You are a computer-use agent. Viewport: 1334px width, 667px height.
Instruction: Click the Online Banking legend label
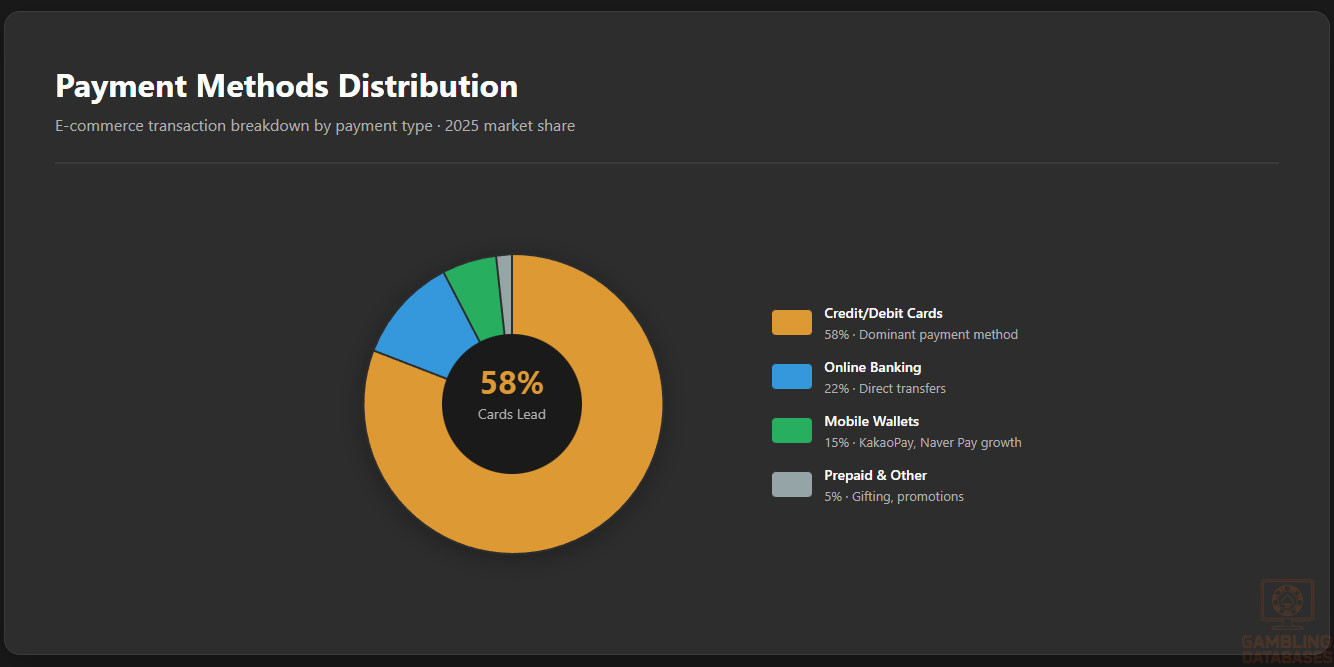click(x=872, y=367)
